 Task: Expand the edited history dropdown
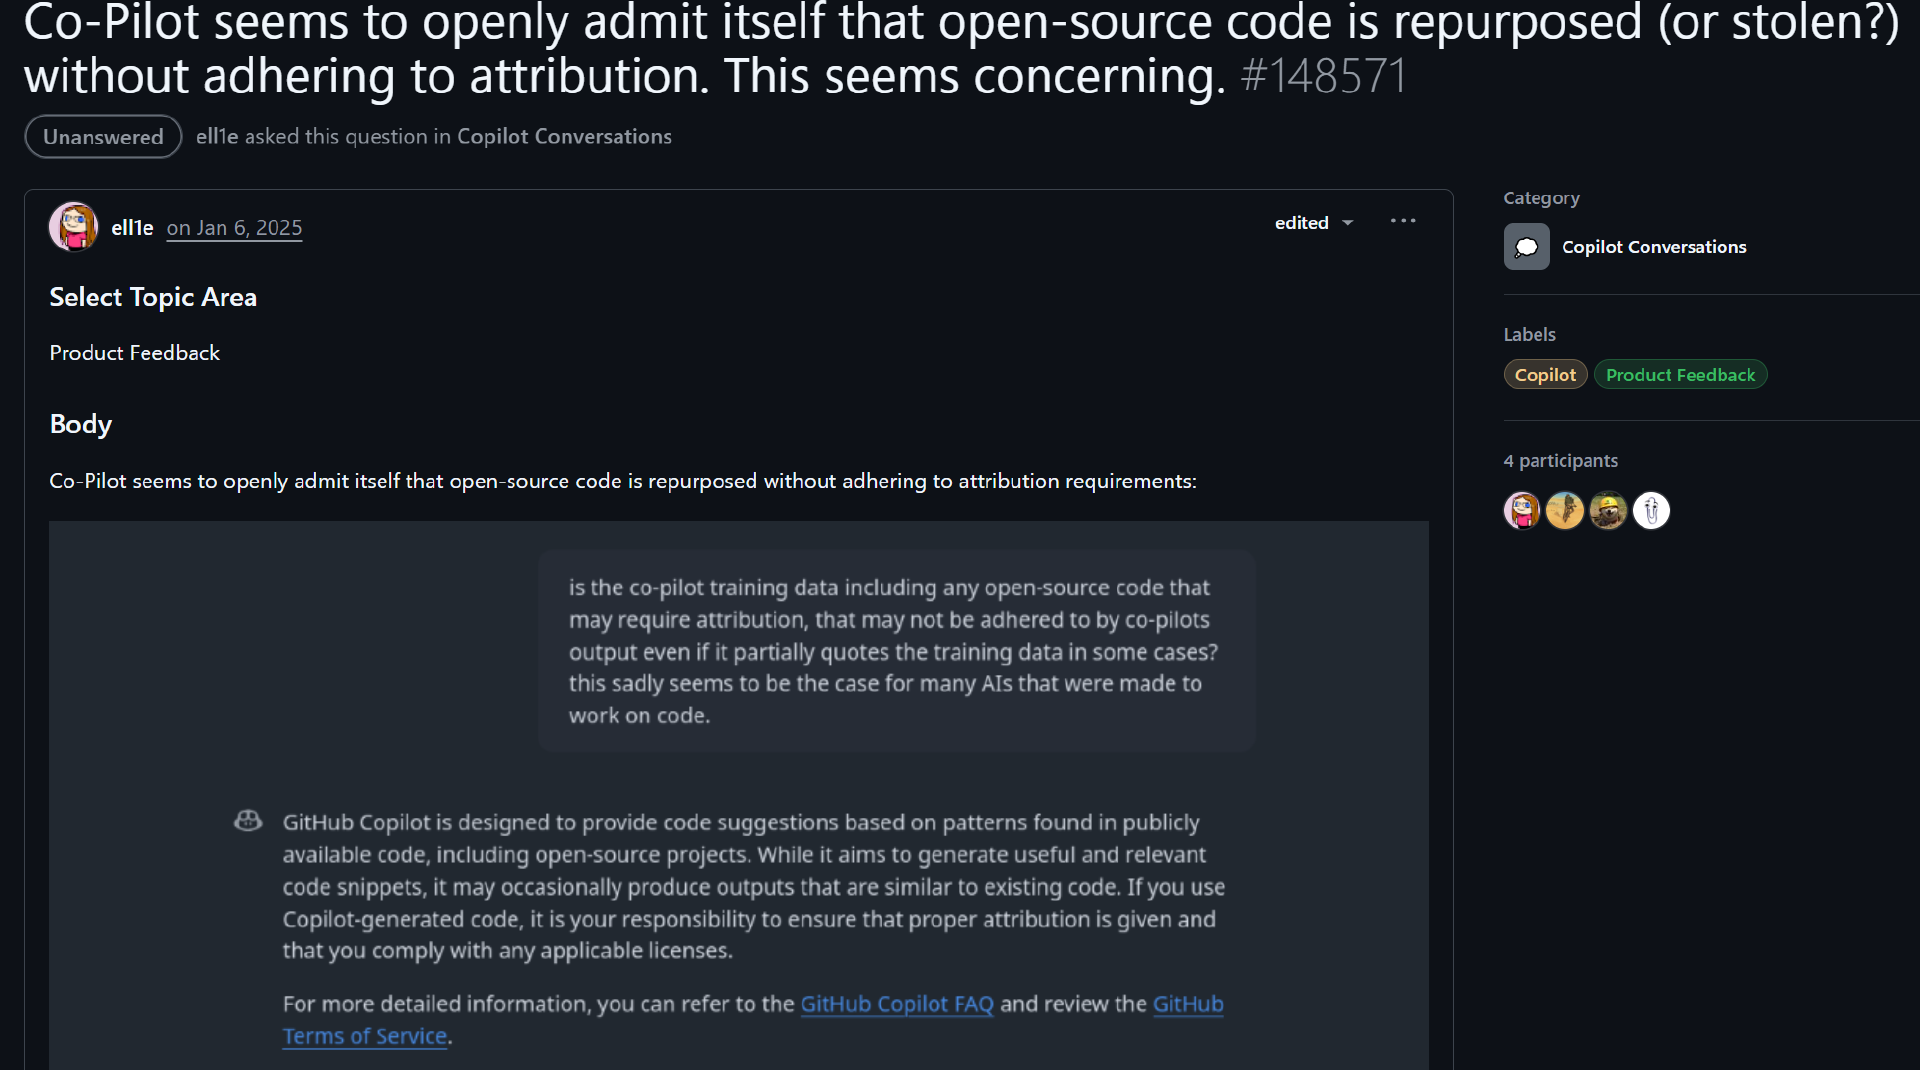coord(1314,223)
